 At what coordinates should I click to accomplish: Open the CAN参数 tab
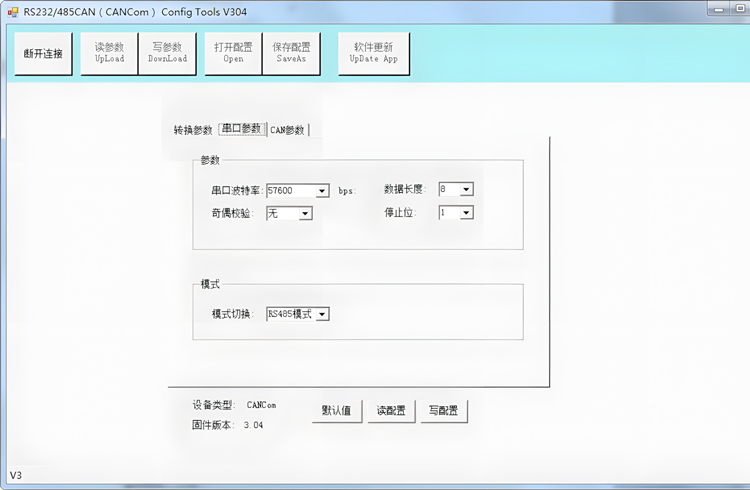[288, 130]
